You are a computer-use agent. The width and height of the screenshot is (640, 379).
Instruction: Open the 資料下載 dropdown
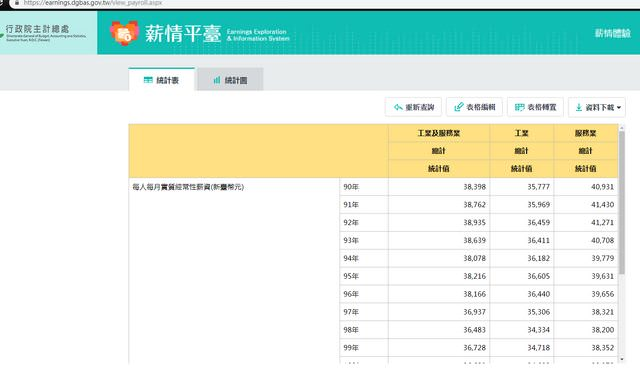click(597, 107)
